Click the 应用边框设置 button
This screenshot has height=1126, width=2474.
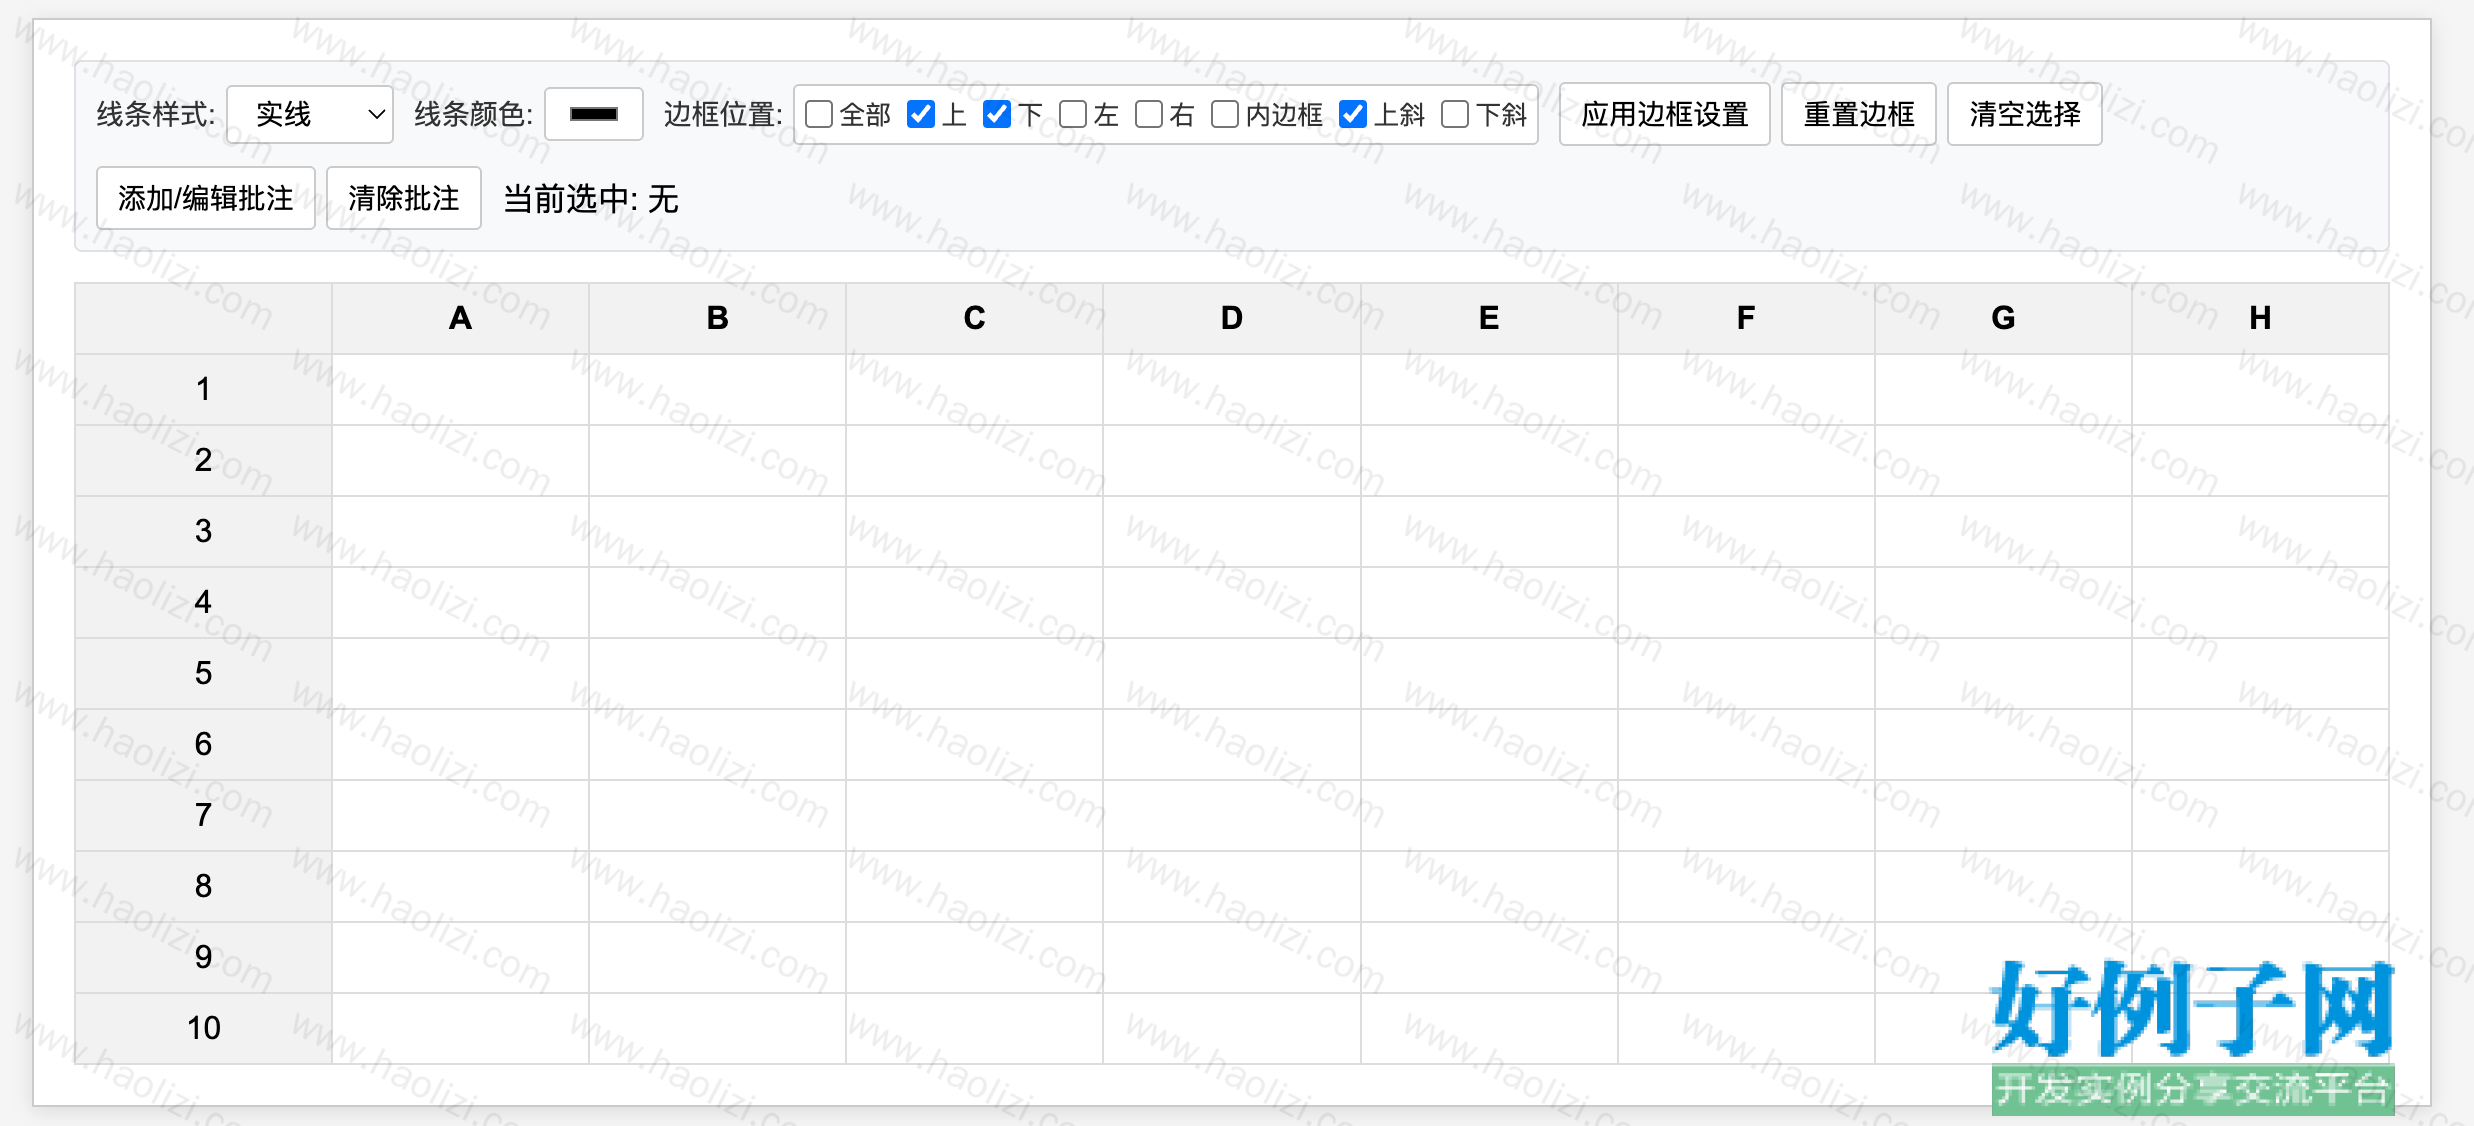click(1665, 114)
